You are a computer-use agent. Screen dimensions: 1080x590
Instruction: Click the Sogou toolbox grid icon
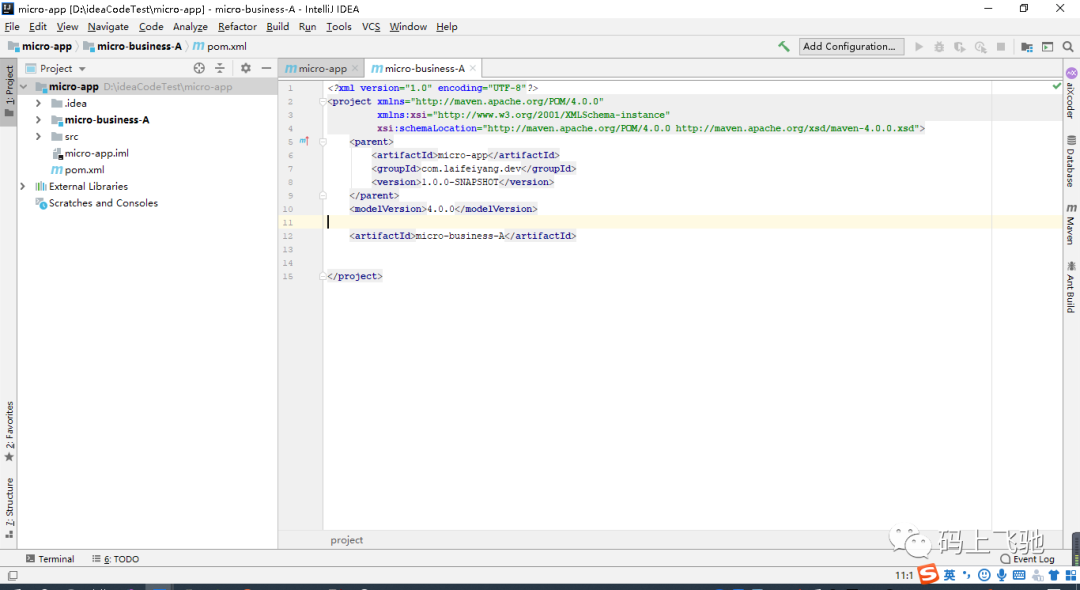(1070, 575)
